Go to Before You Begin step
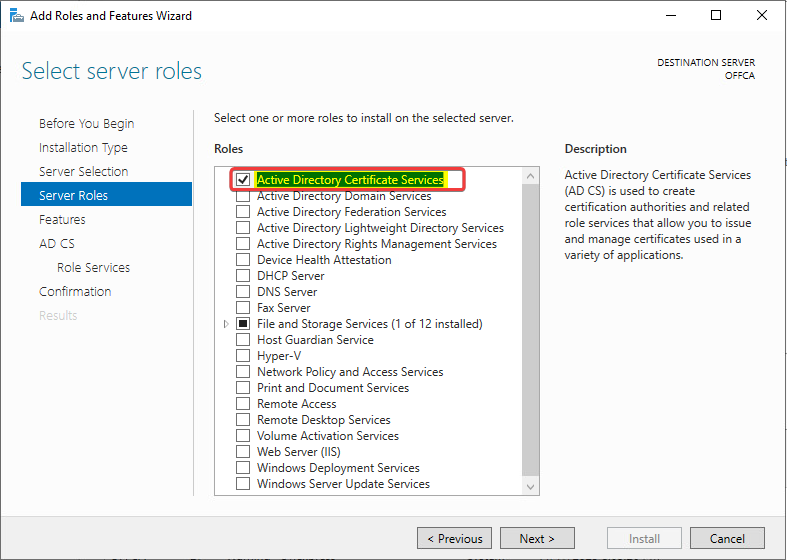The width and height of the screenshot is (787, 560). click(x=86, y=124)
